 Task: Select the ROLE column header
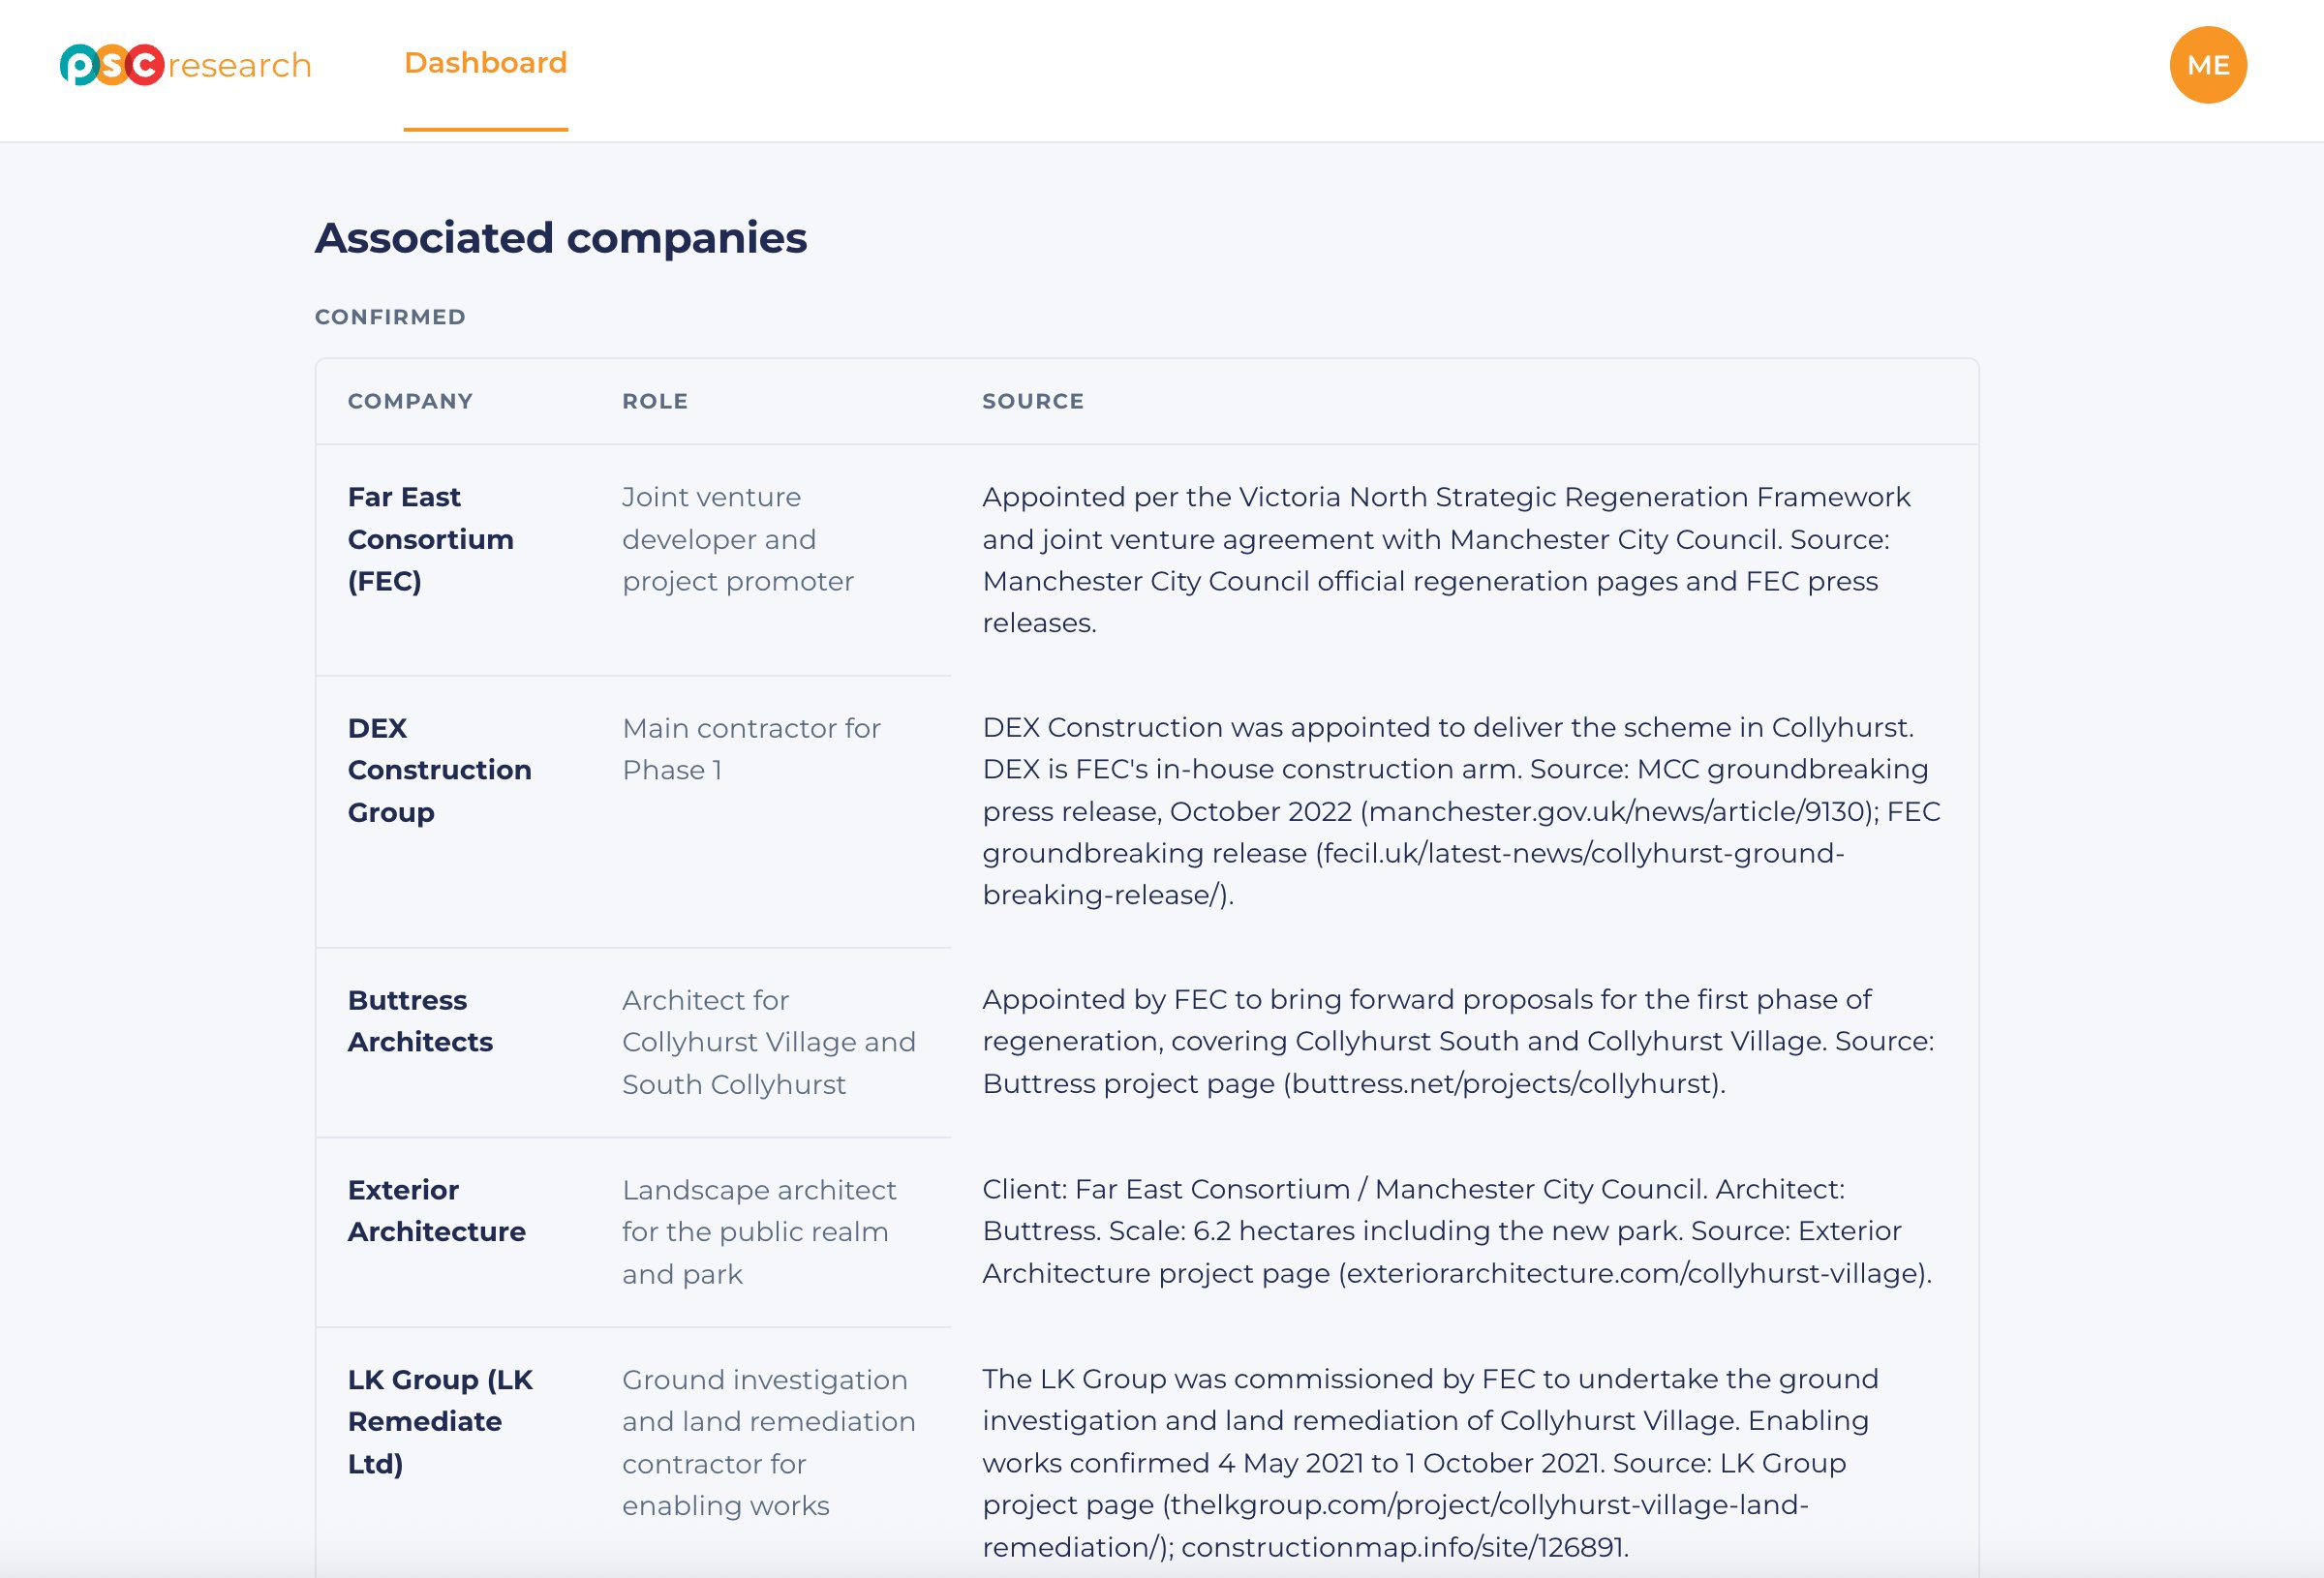click(655, 401)
